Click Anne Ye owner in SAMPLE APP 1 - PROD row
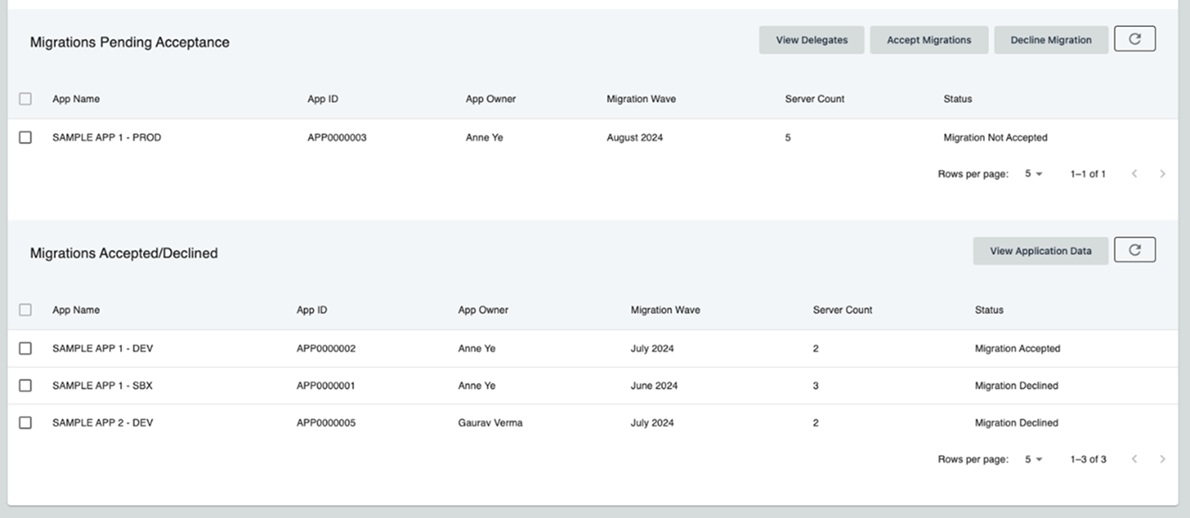 point(484,137)
